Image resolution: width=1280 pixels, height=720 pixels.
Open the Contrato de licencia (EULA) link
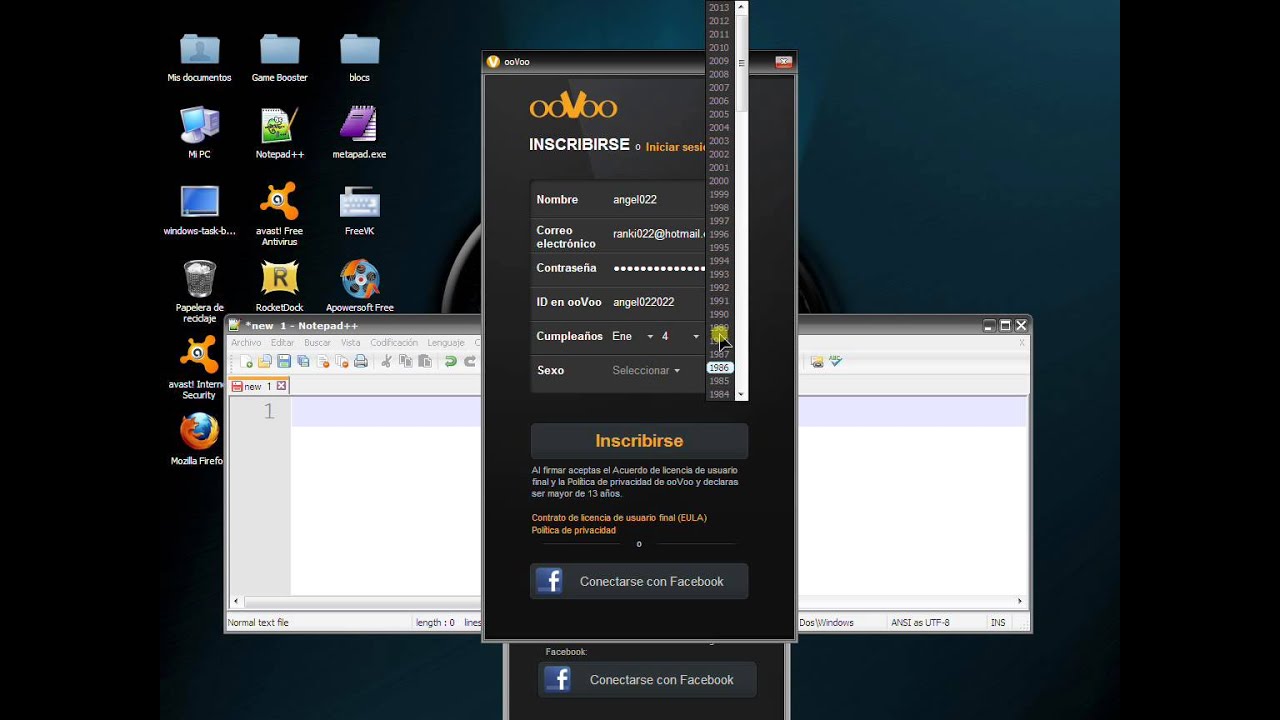tap(619, 518)
